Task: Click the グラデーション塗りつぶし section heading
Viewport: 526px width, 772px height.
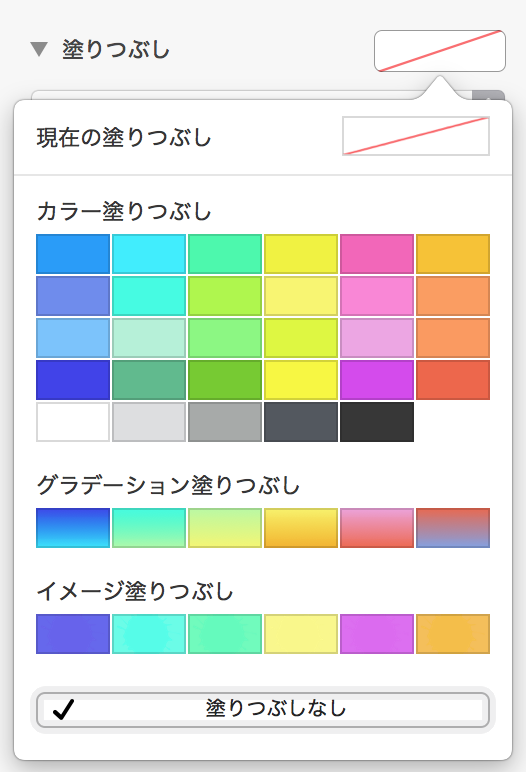Action: tap(168, 485)
